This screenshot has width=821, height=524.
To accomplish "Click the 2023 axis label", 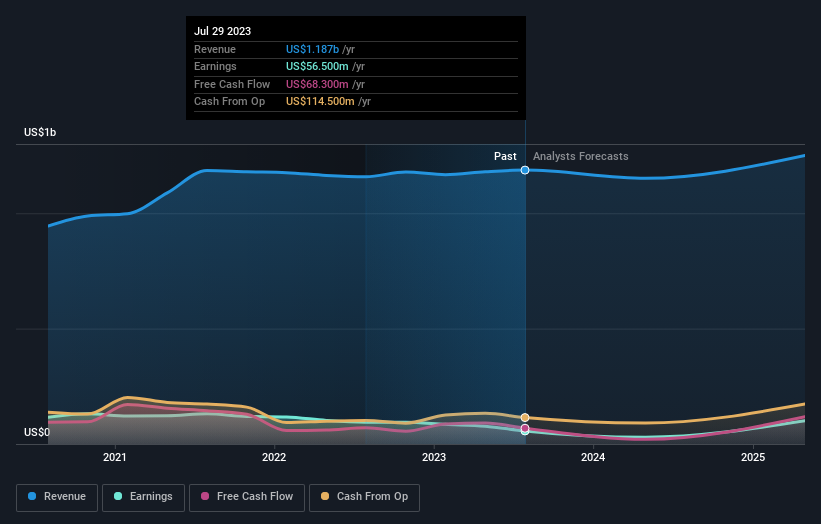I will click(x=434, y=458).
